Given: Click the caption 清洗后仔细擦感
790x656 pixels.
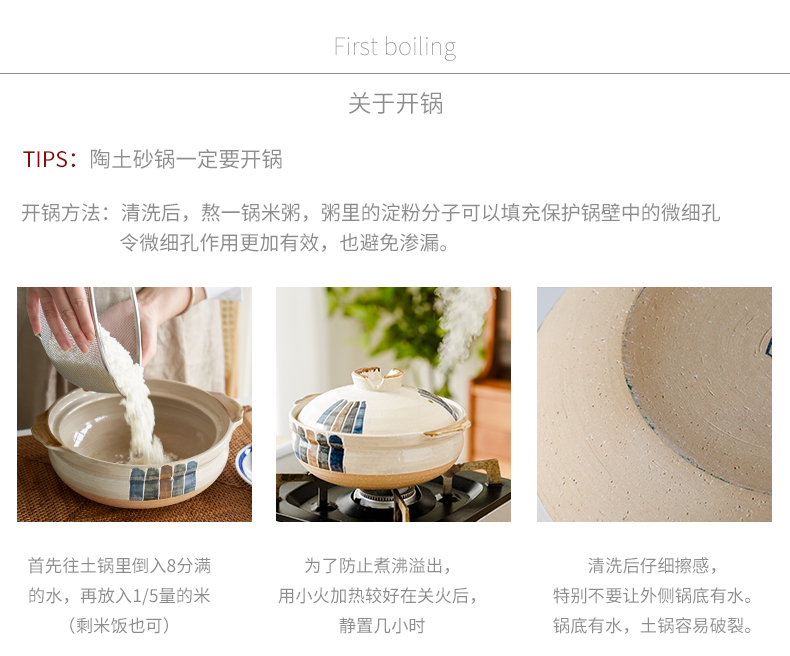Looking at the screenshot, I should click(x=653, y=566).
